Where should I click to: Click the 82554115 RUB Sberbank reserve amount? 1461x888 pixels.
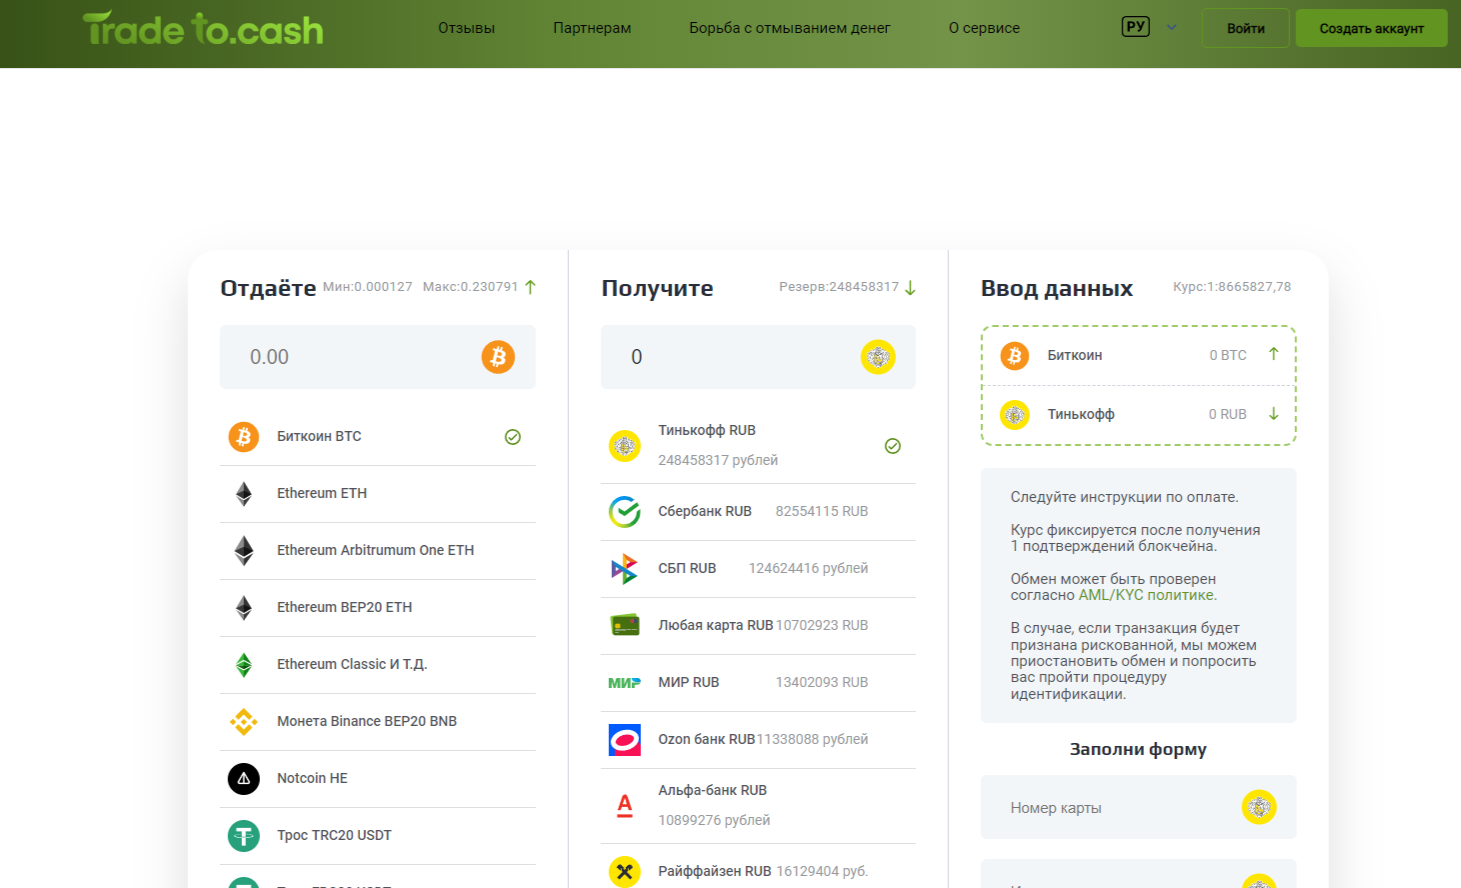pyautogui.click(x=822, y=512)
